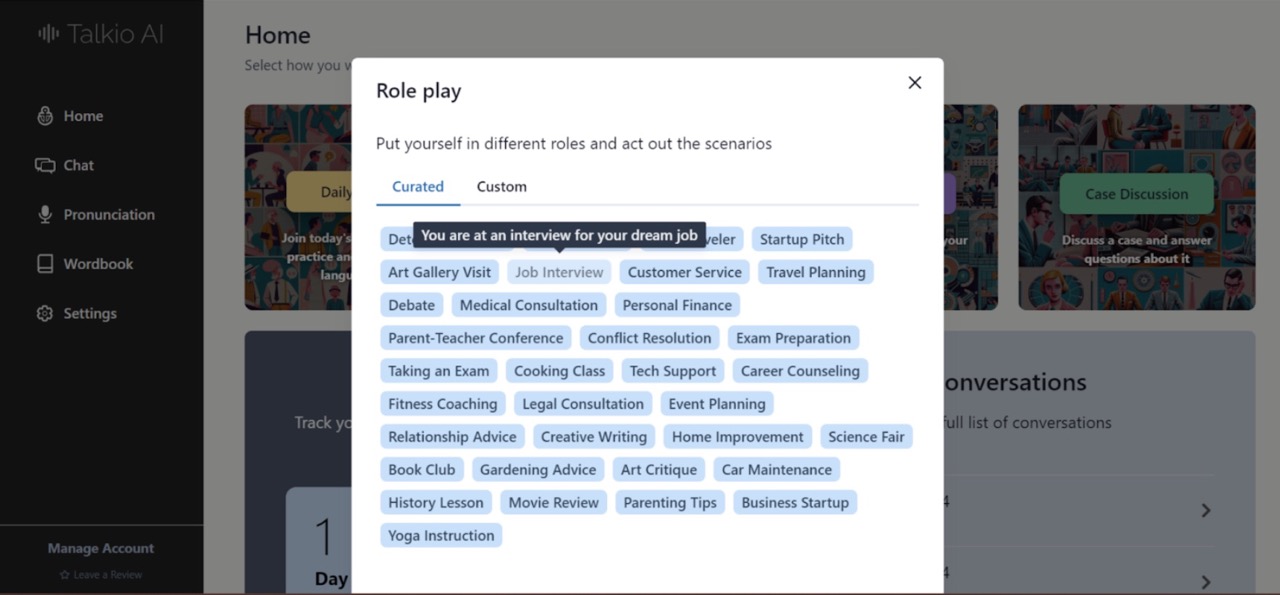Select the Curated tab
The width and height of the screenshot is (1280, 595).
(x=417, y=186)
